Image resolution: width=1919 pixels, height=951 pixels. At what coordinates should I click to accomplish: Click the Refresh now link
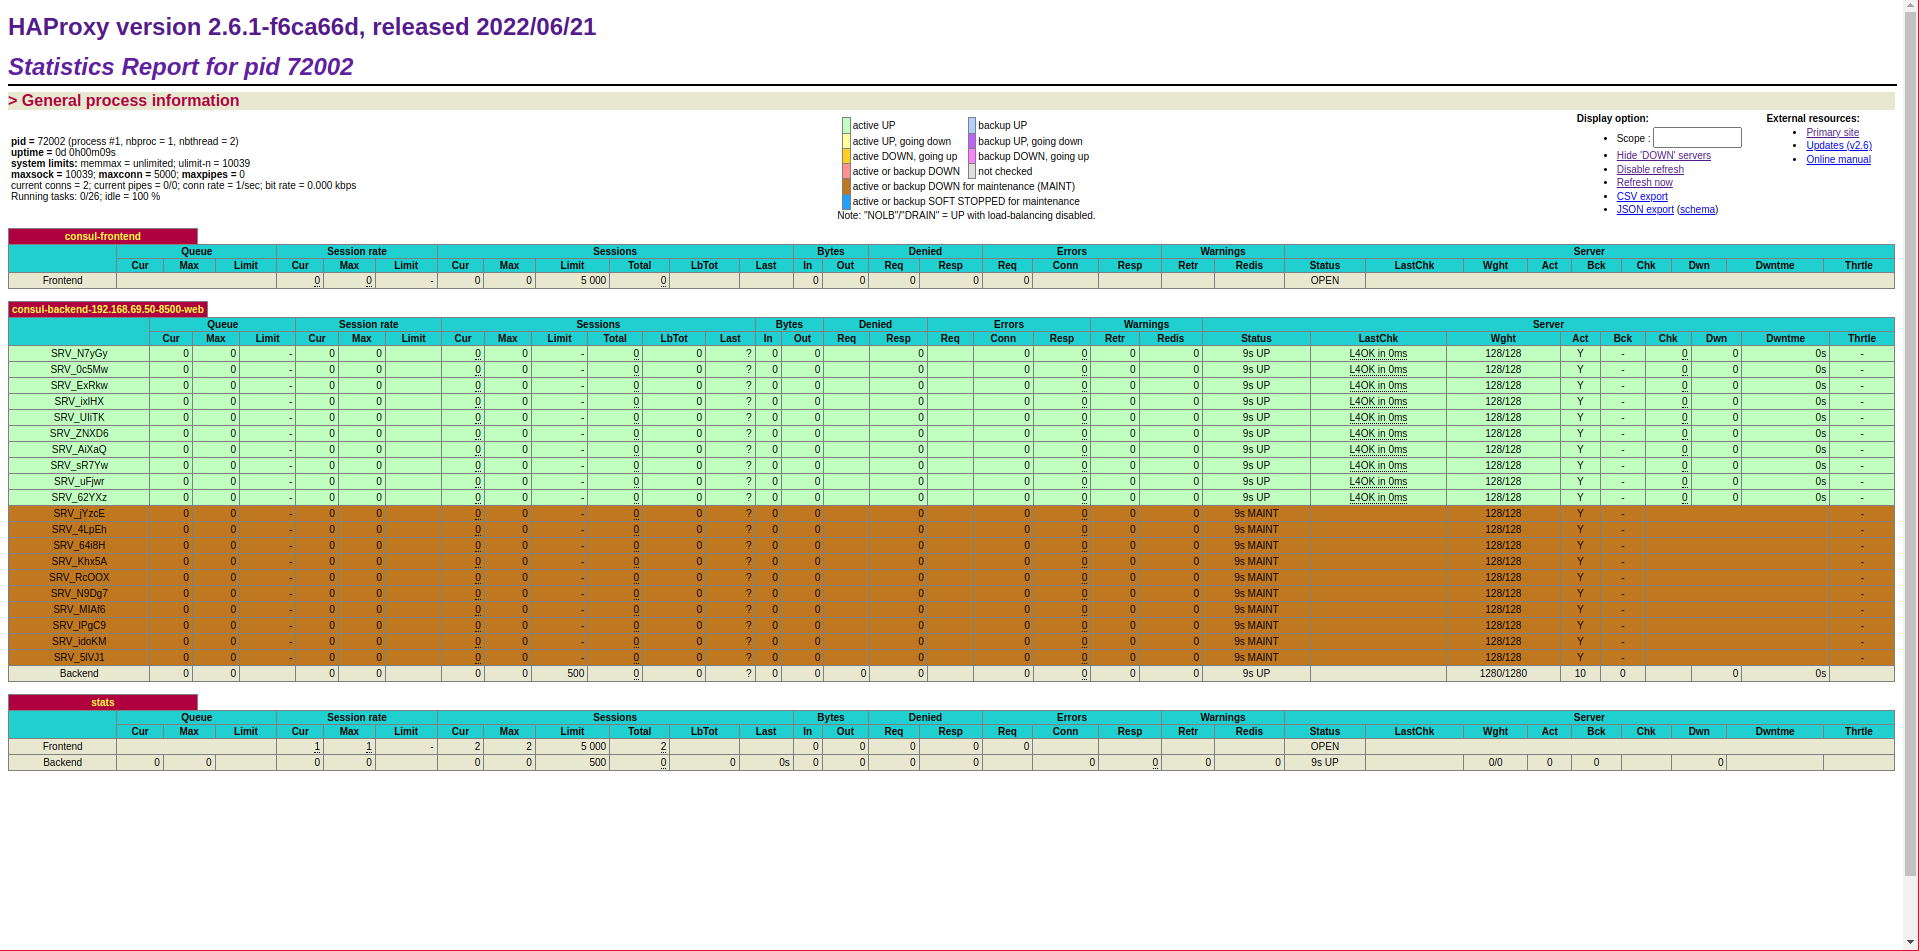1644,183
